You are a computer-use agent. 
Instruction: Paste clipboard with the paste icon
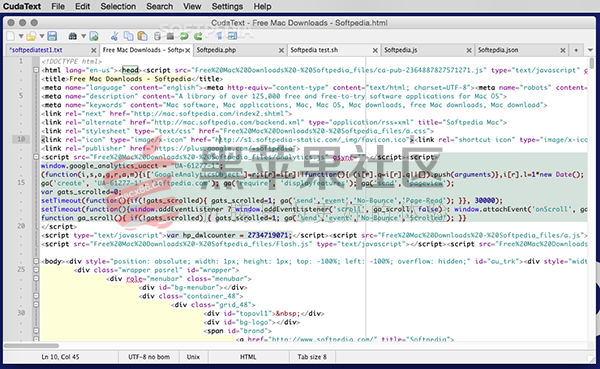[x=143, y=36]
